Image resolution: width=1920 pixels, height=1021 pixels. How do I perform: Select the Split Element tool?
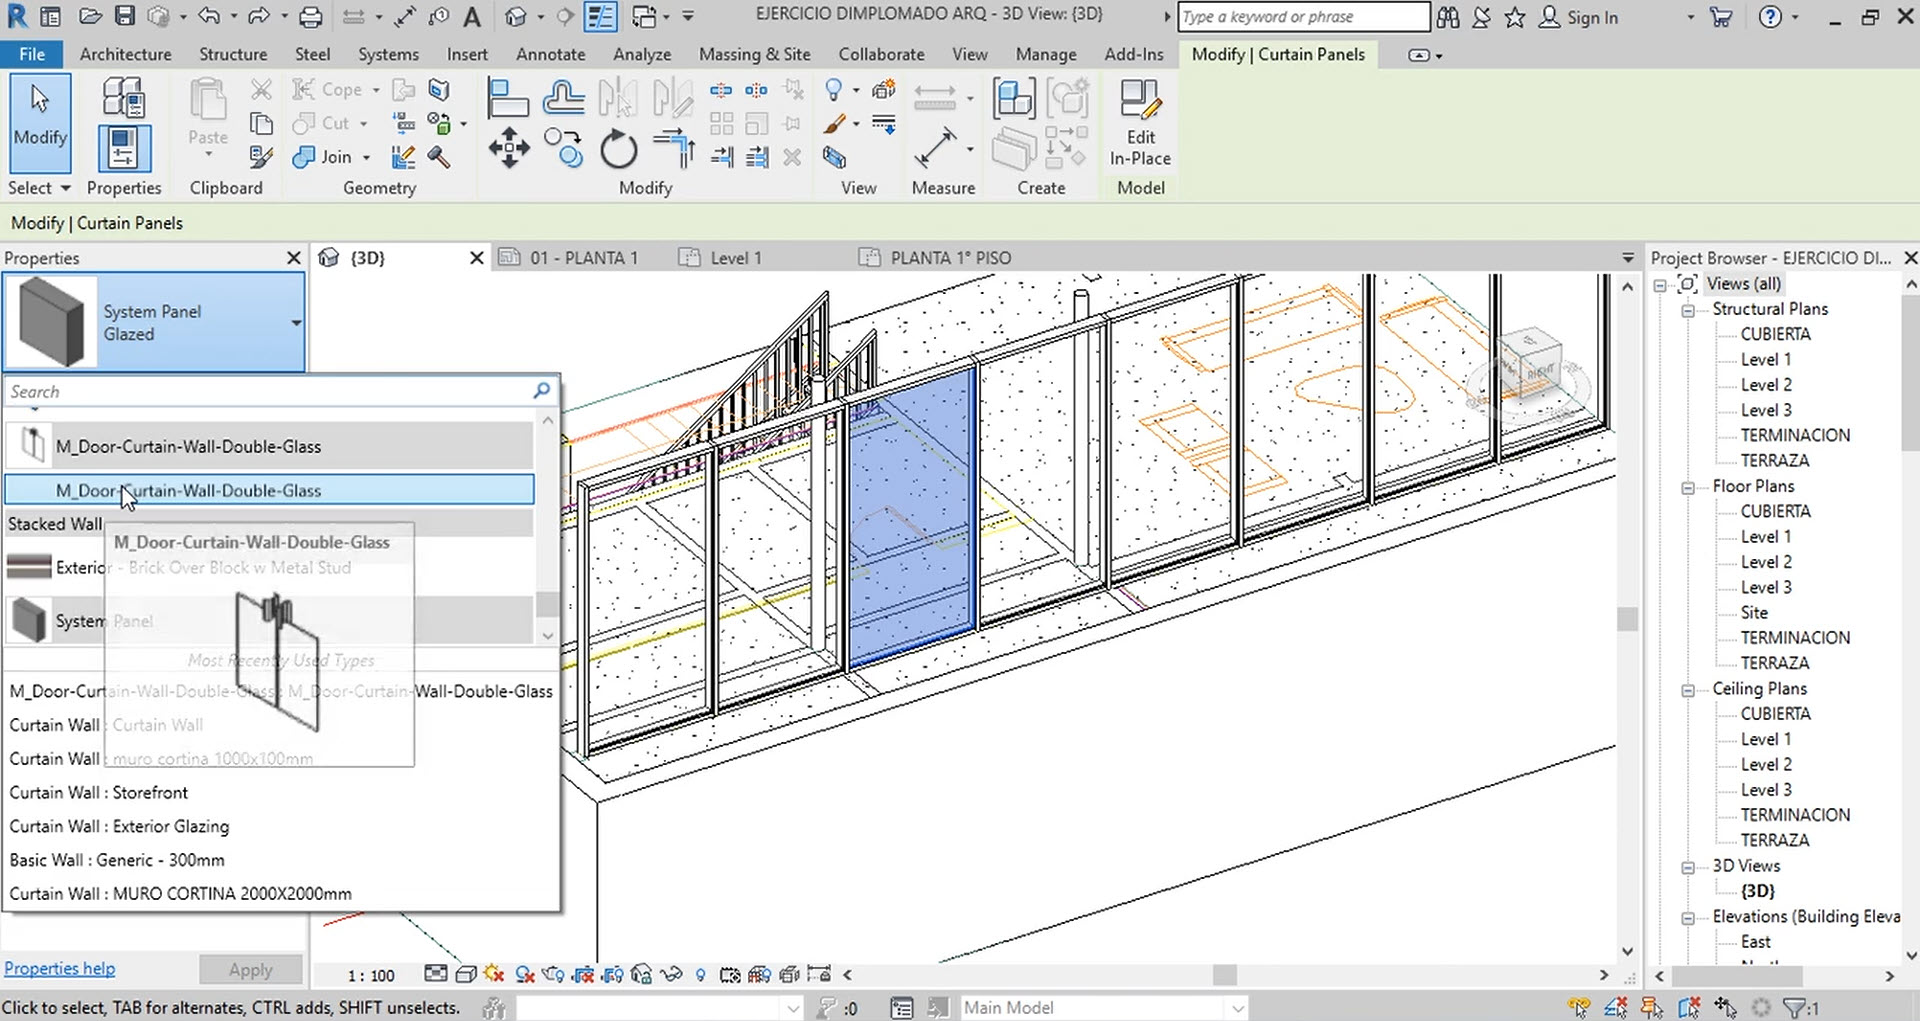click(721, 91)
